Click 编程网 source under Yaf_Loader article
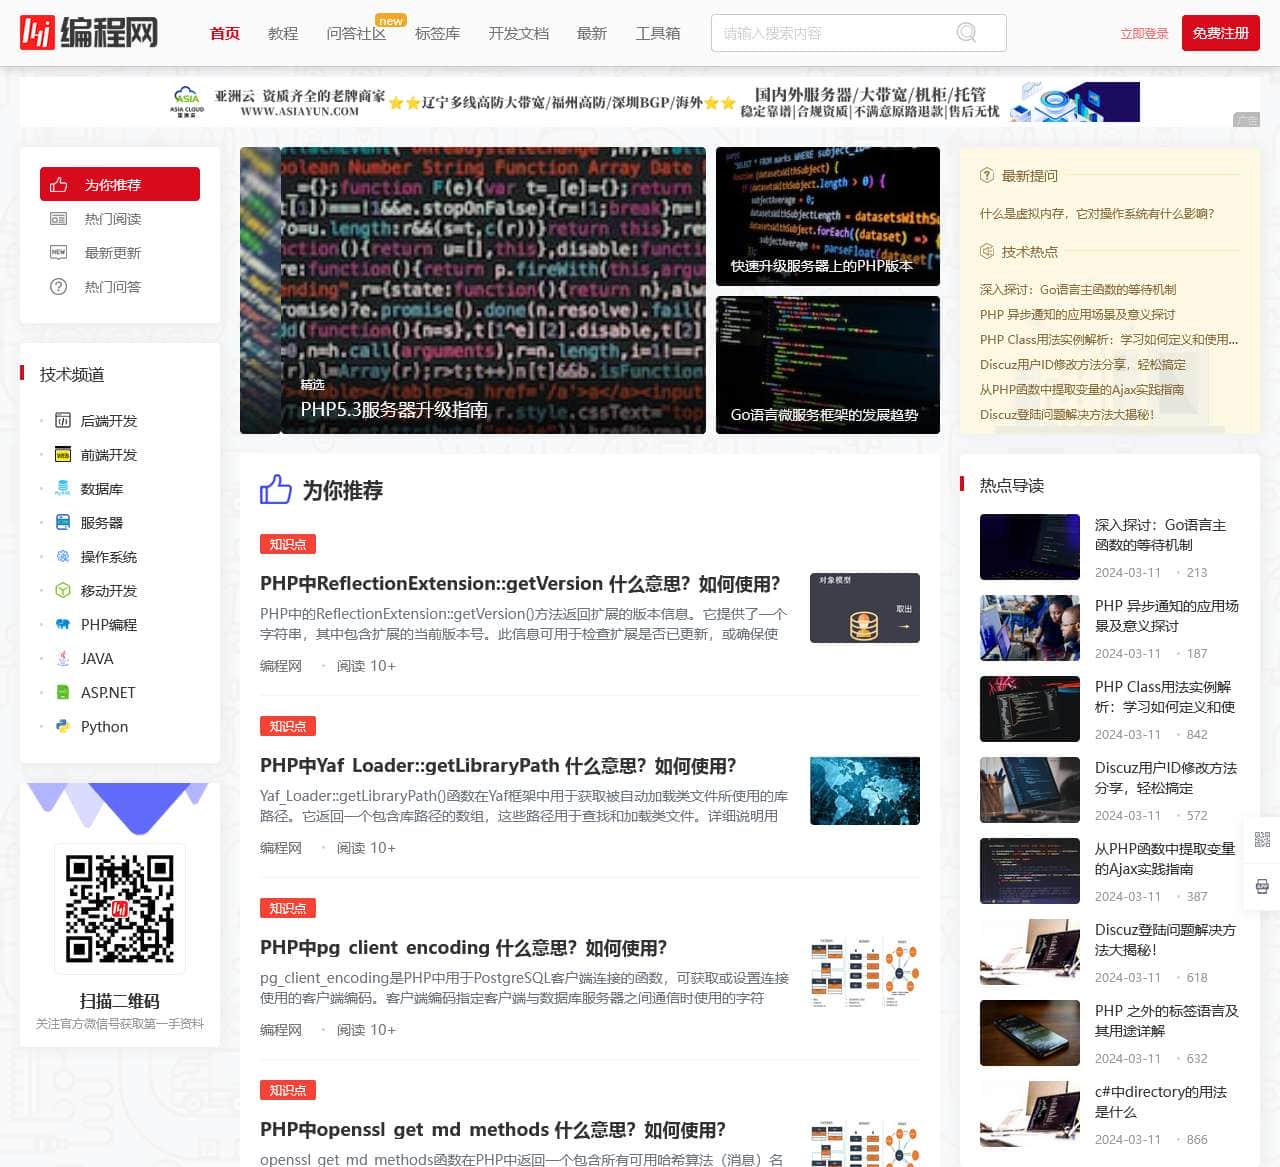This screenshot has height=1167, width=1280. [x=281, y=848]
